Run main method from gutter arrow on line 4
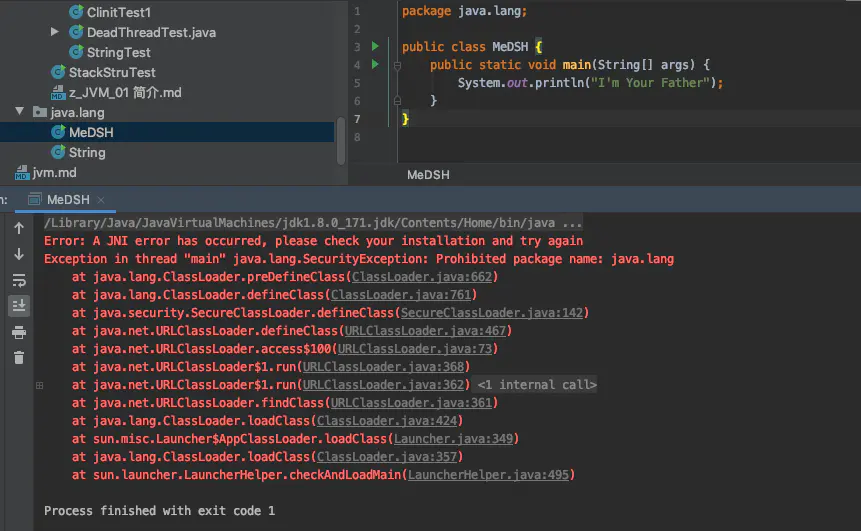 (x=375, y=64)
